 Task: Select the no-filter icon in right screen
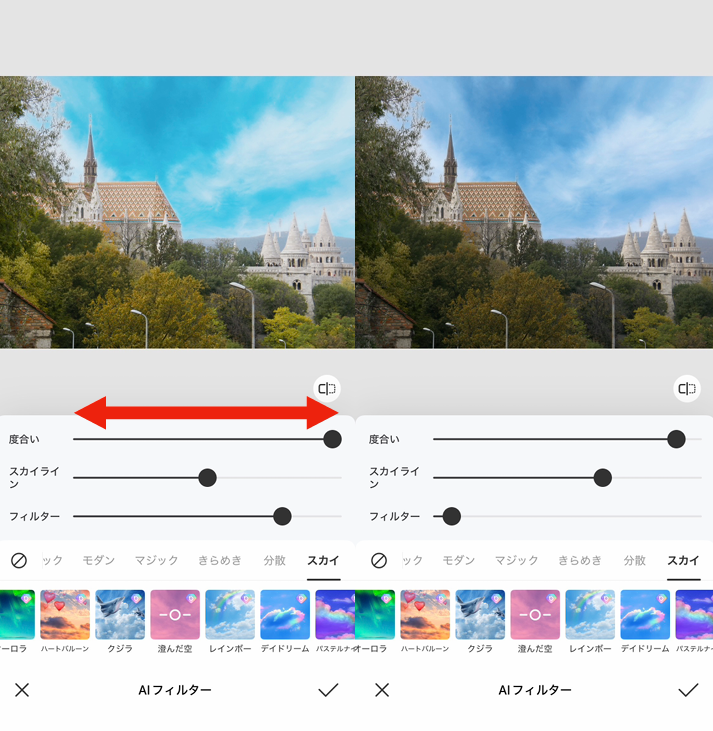[x=379, y=560]
